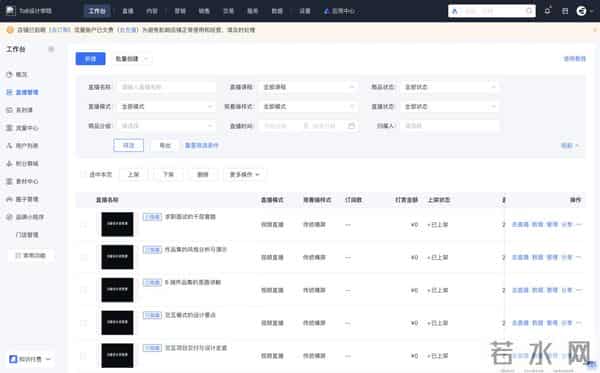Open the 直播状态 dropdown
600x373 pixels.
point(450,106)
